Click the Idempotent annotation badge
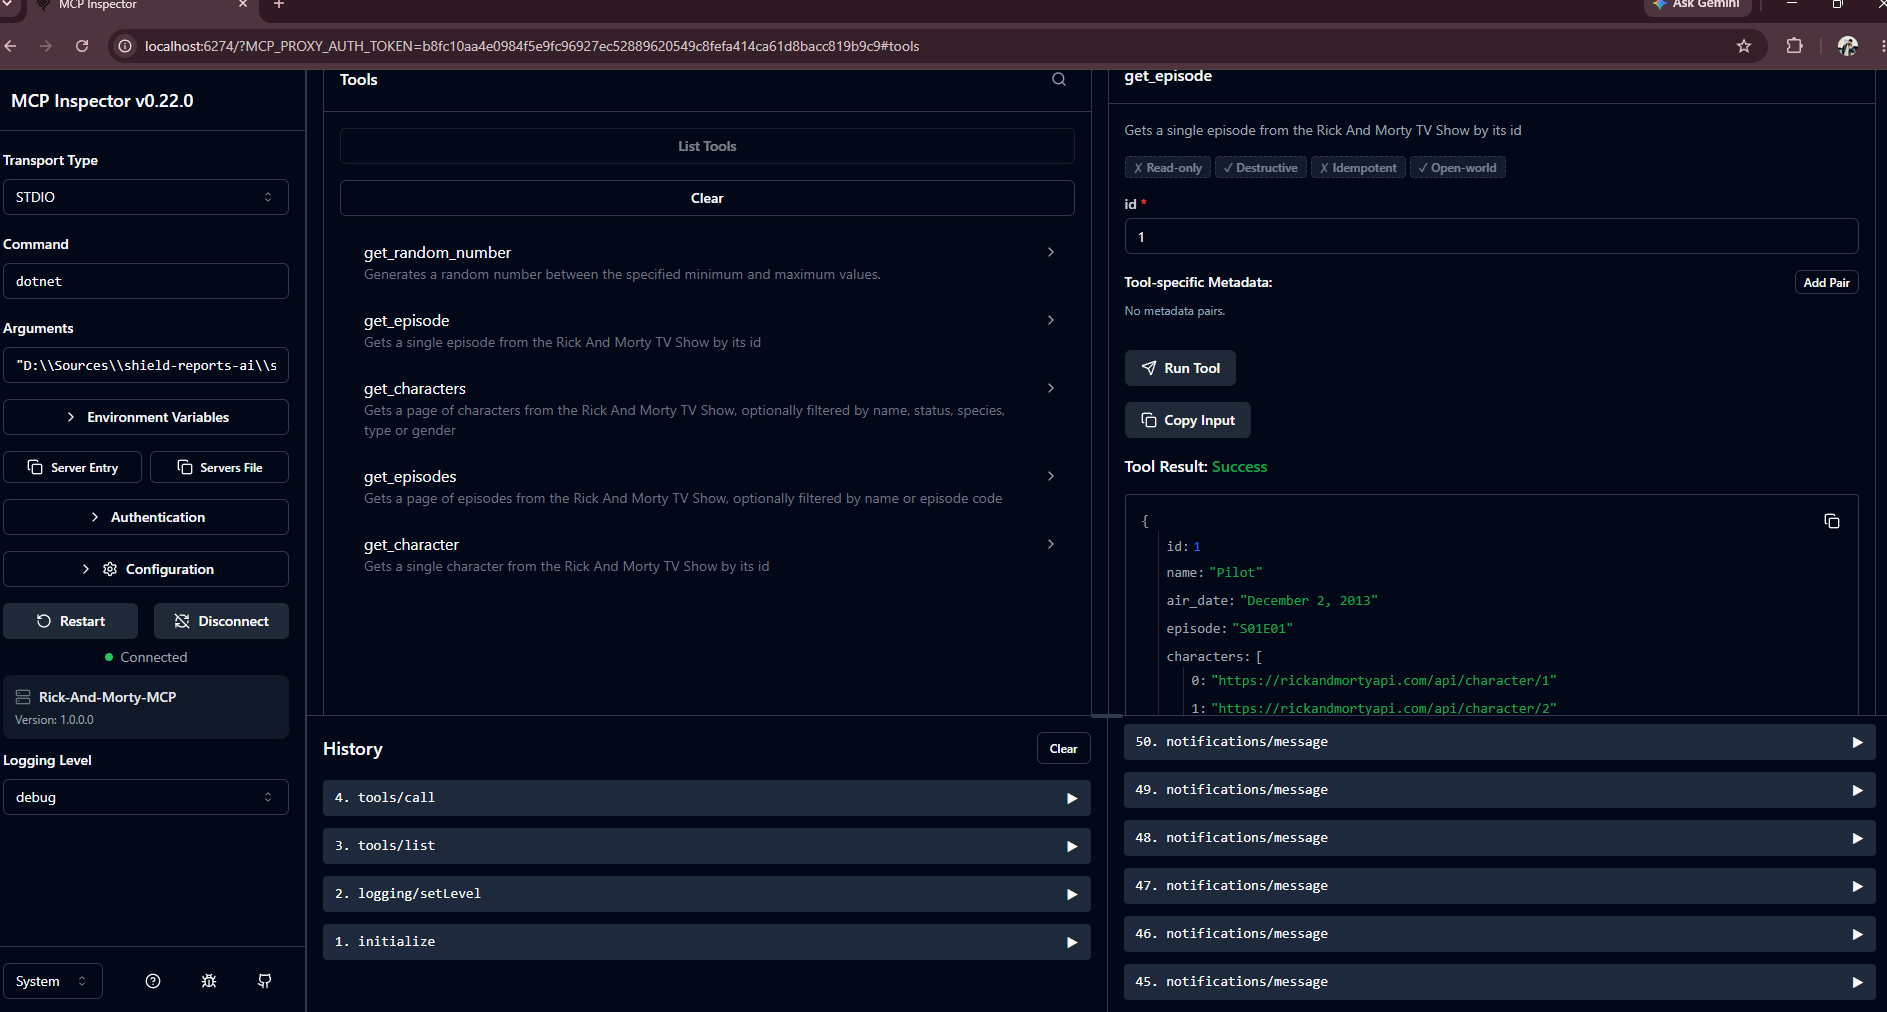Viewport: 1887px width, 1012px height. (x=1358, y=168)
